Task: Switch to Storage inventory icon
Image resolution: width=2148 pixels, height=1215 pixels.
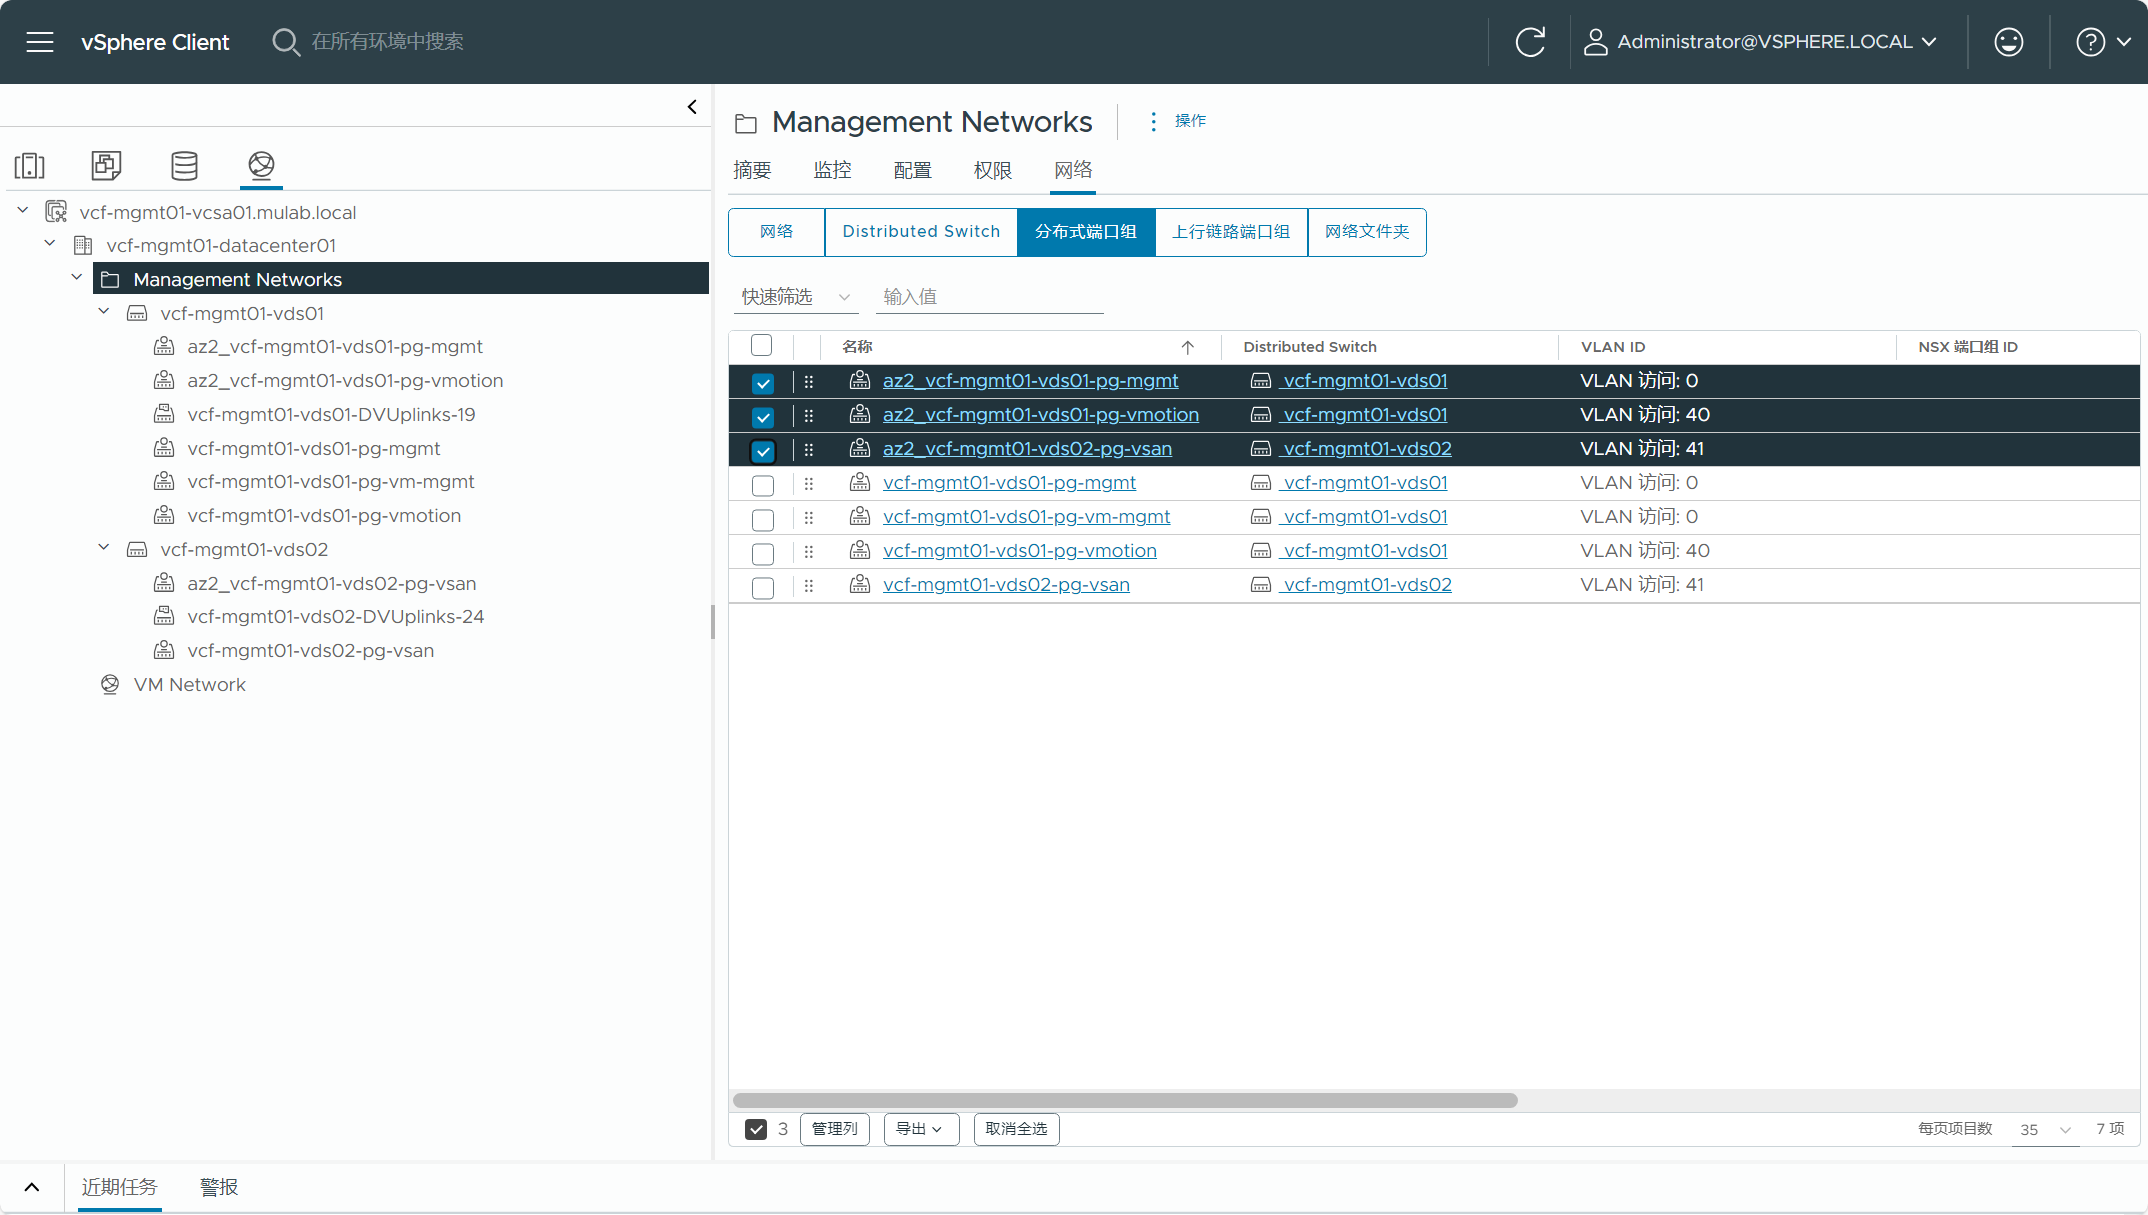Action: [x=184, y=165]
